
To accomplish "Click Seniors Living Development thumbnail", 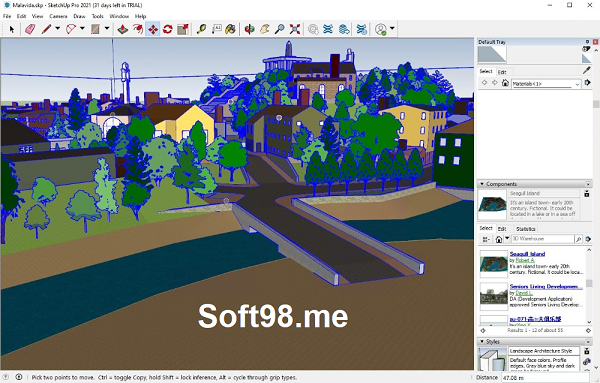I will (x=494, y=296).
